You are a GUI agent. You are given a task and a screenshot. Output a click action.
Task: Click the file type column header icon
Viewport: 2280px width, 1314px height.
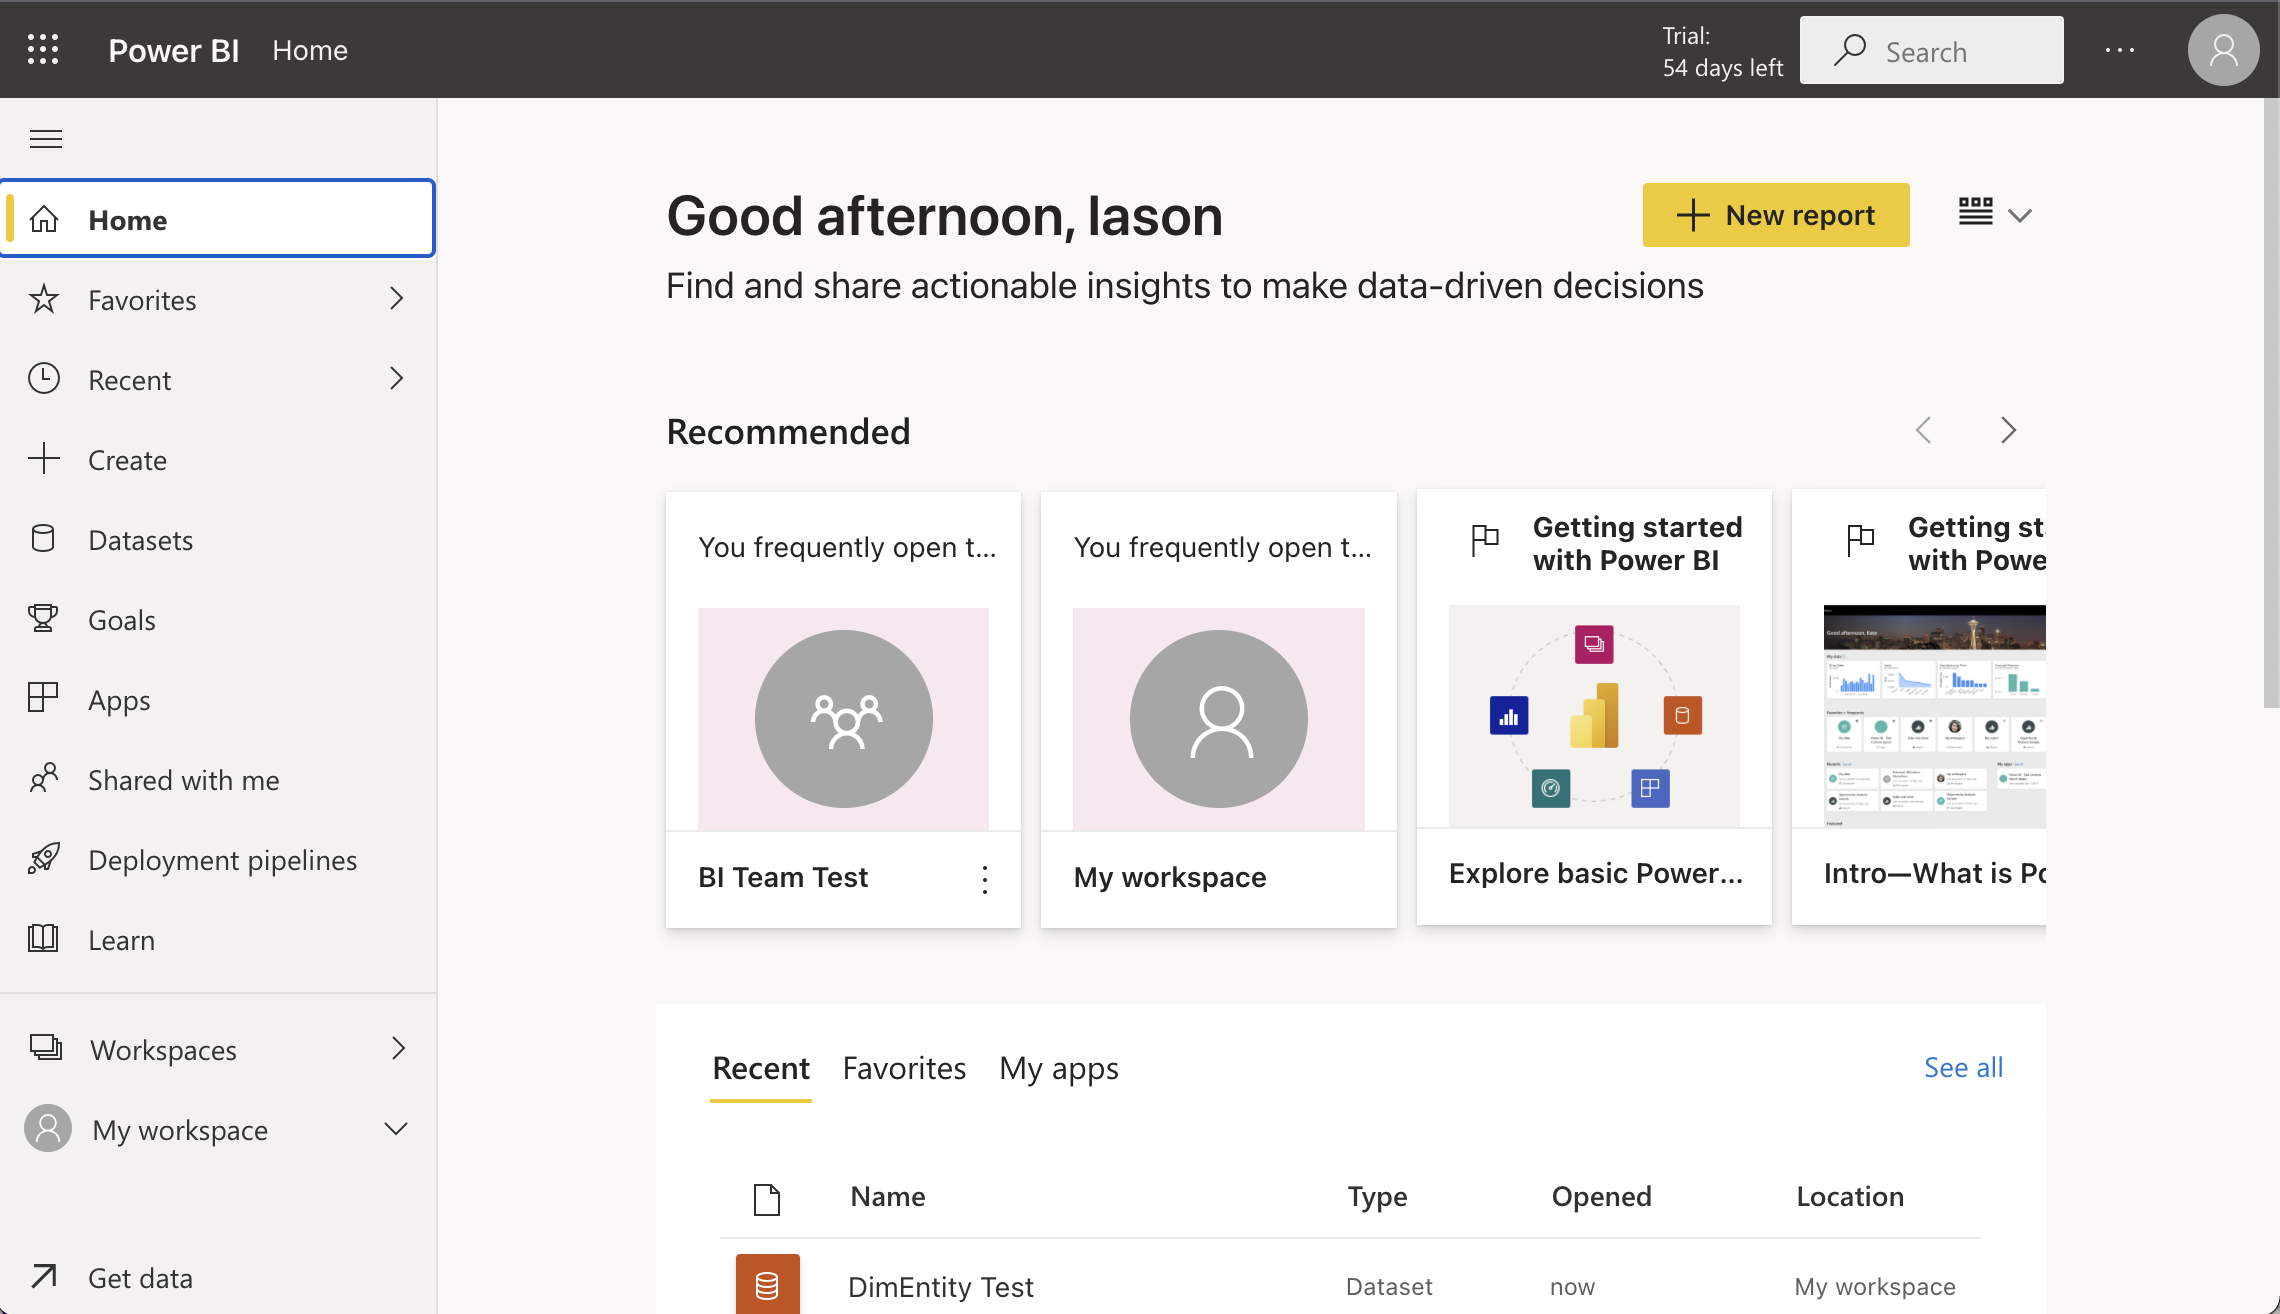tap(767, 1198)
